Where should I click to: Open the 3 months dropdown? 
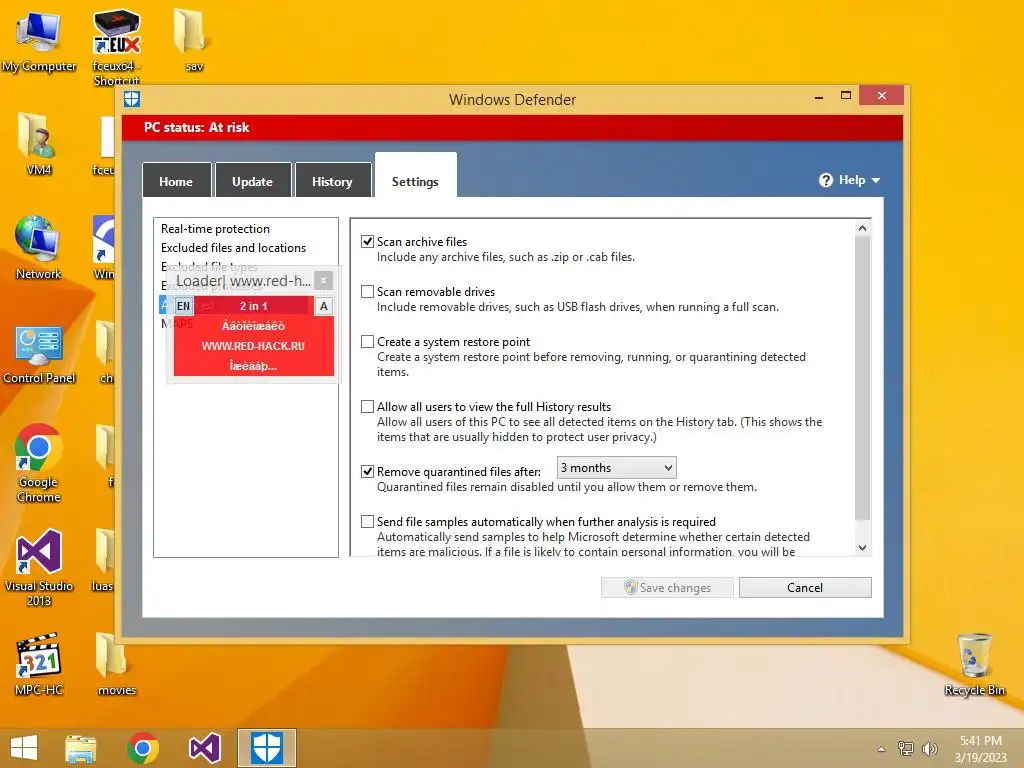tap(616, 468)
